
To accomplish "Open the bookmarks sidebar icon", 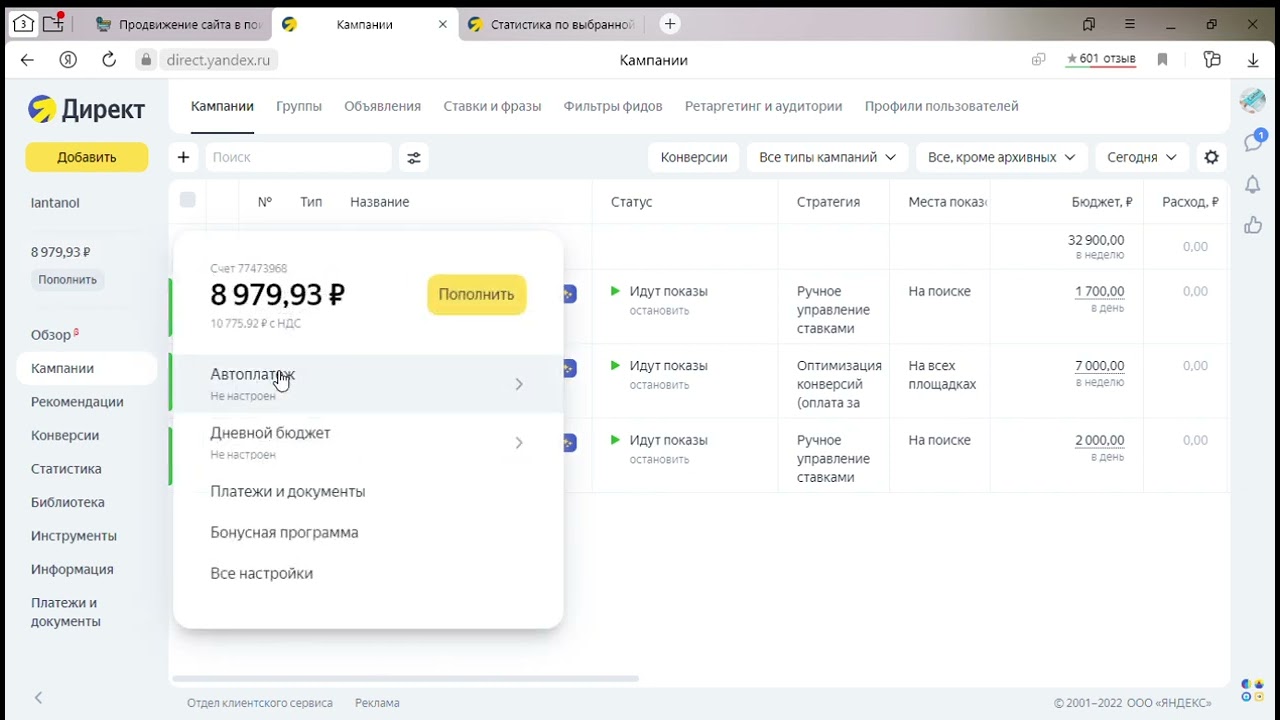I will click(x=1089, y=24).
